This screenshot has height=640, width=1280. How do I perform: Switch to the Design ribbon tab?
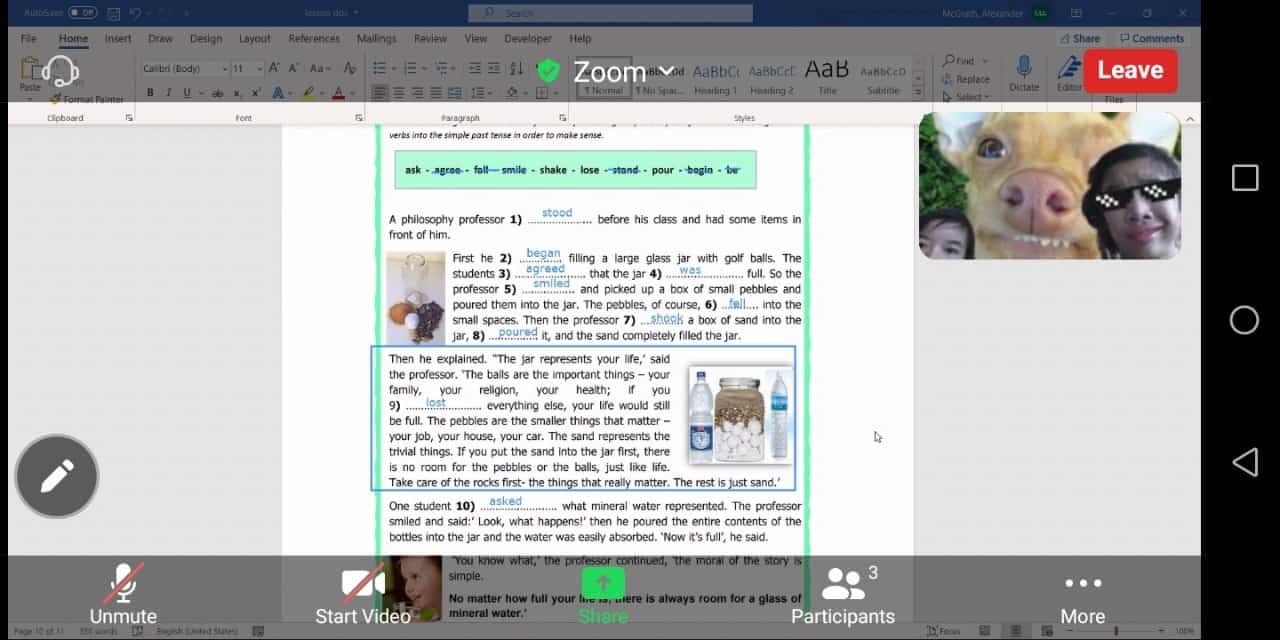coord(206,38)
